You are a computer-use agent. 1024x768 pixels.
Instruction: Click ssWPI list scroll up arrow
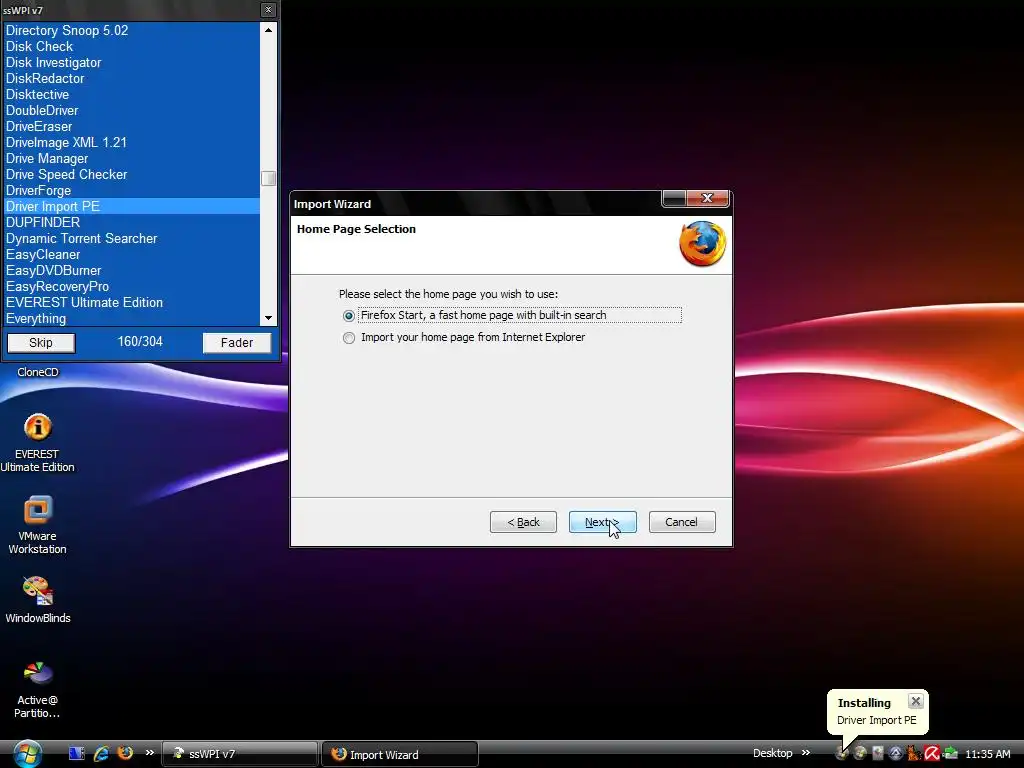pos(268,30)
